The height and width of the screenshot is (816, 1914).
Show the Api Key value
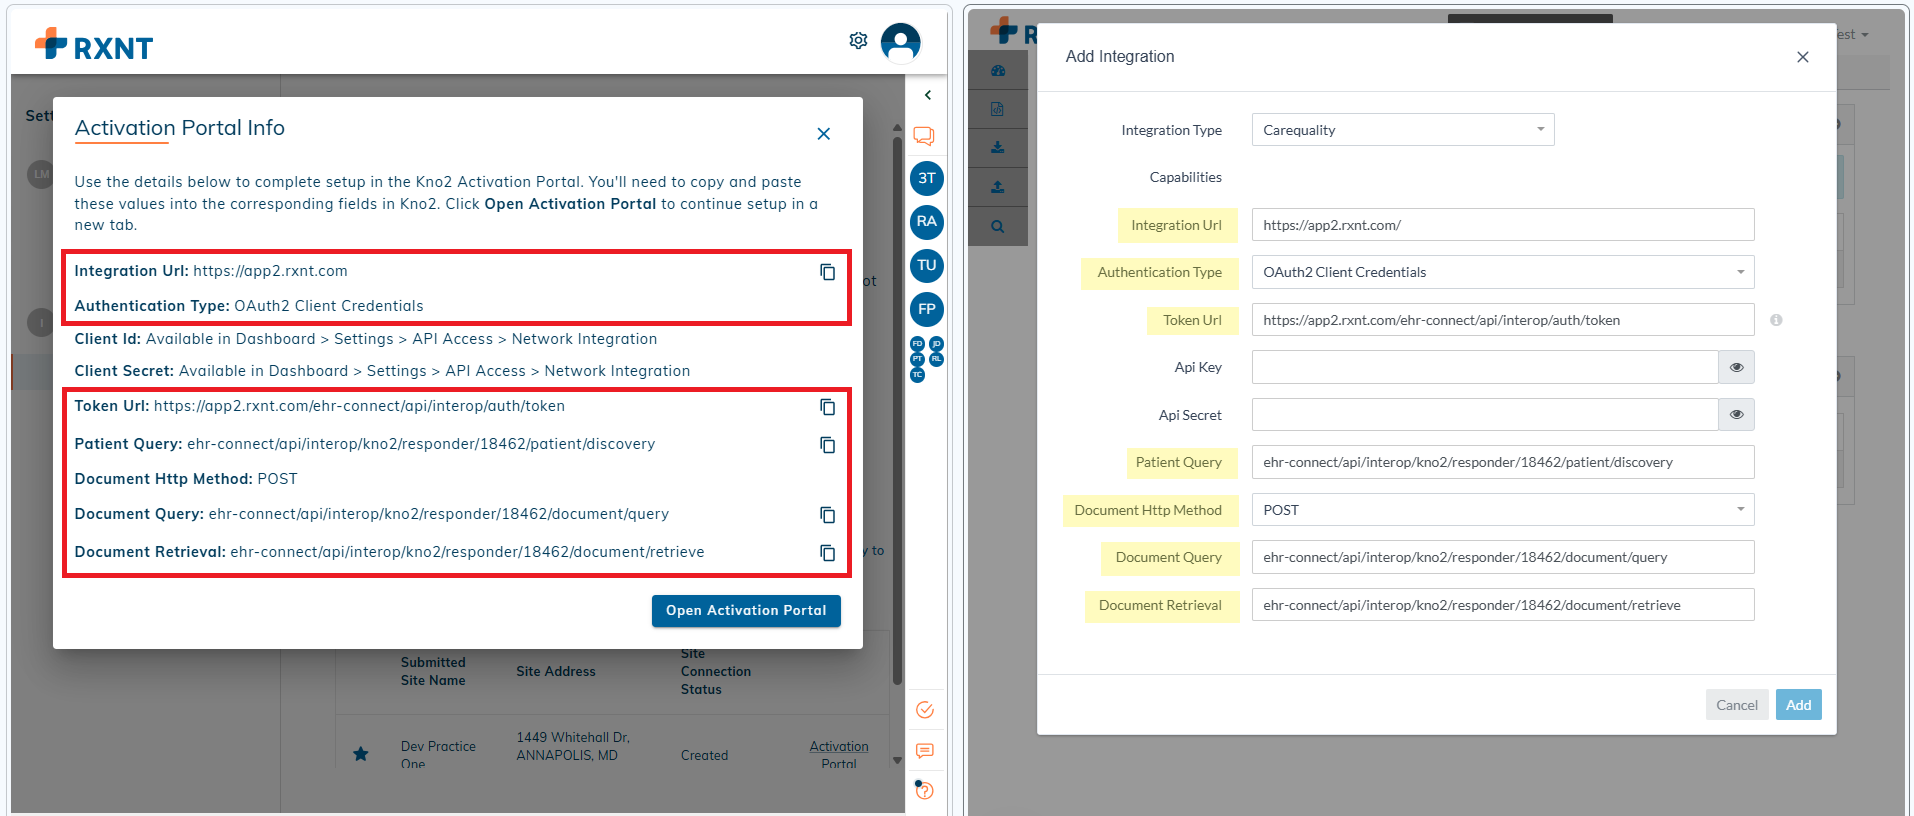point(1736,367)
